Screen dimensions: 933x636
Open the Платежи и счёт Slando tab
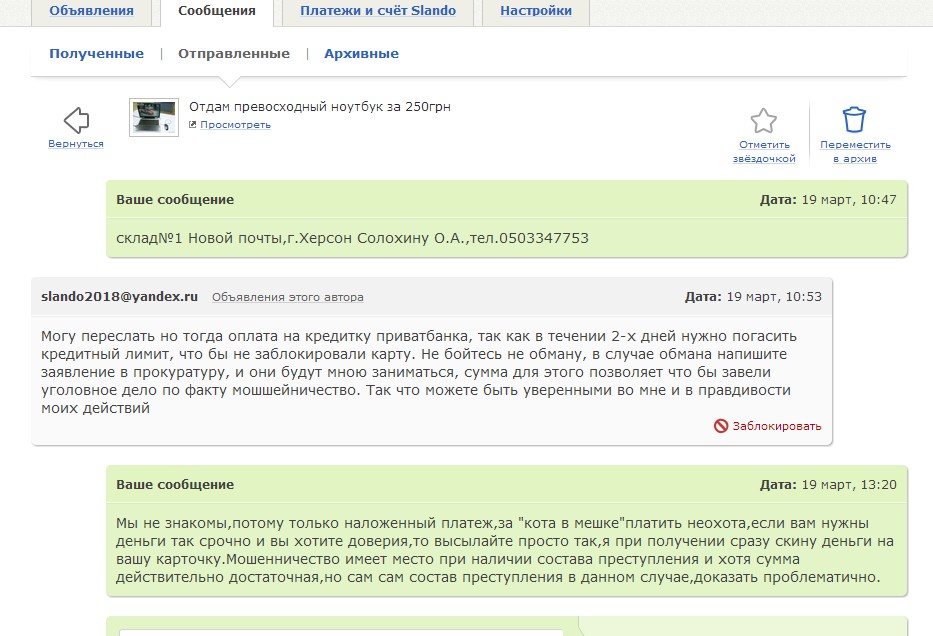click(378, 11)
